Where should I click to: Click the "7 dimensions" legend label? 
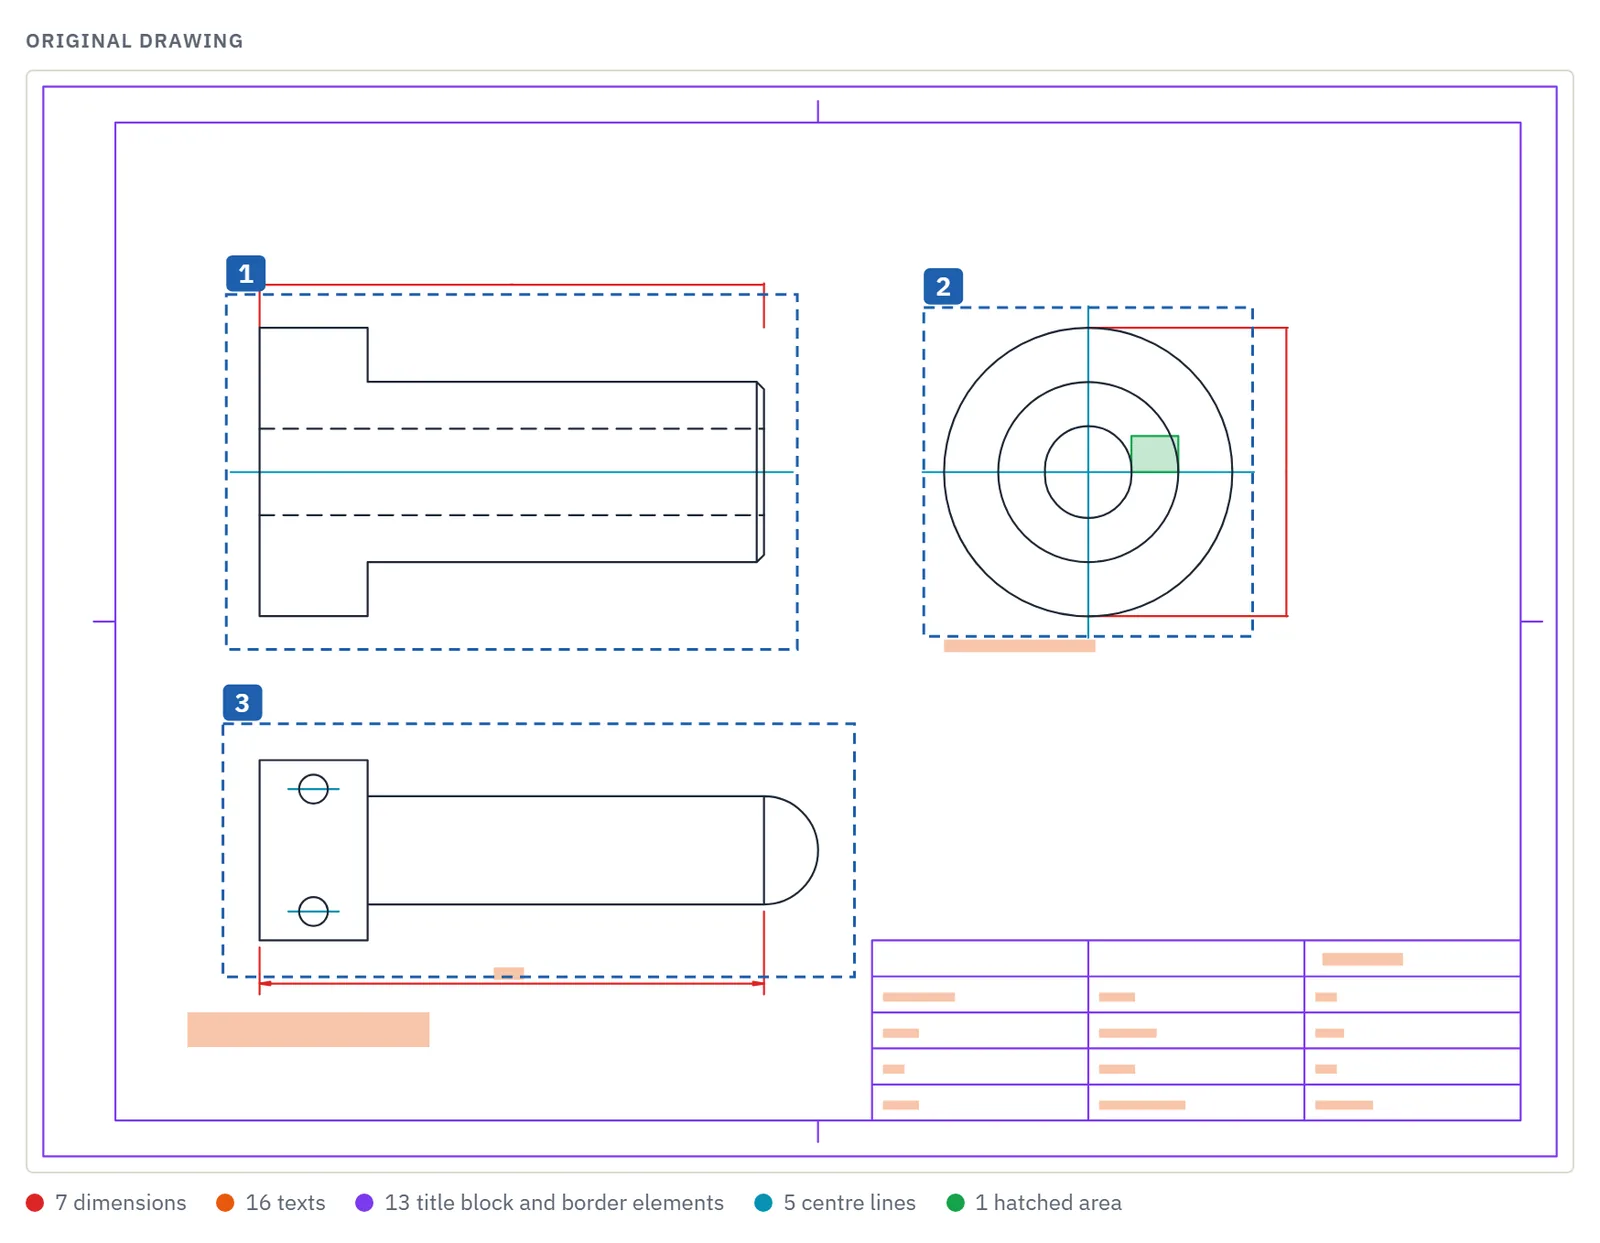point(120,1202)
